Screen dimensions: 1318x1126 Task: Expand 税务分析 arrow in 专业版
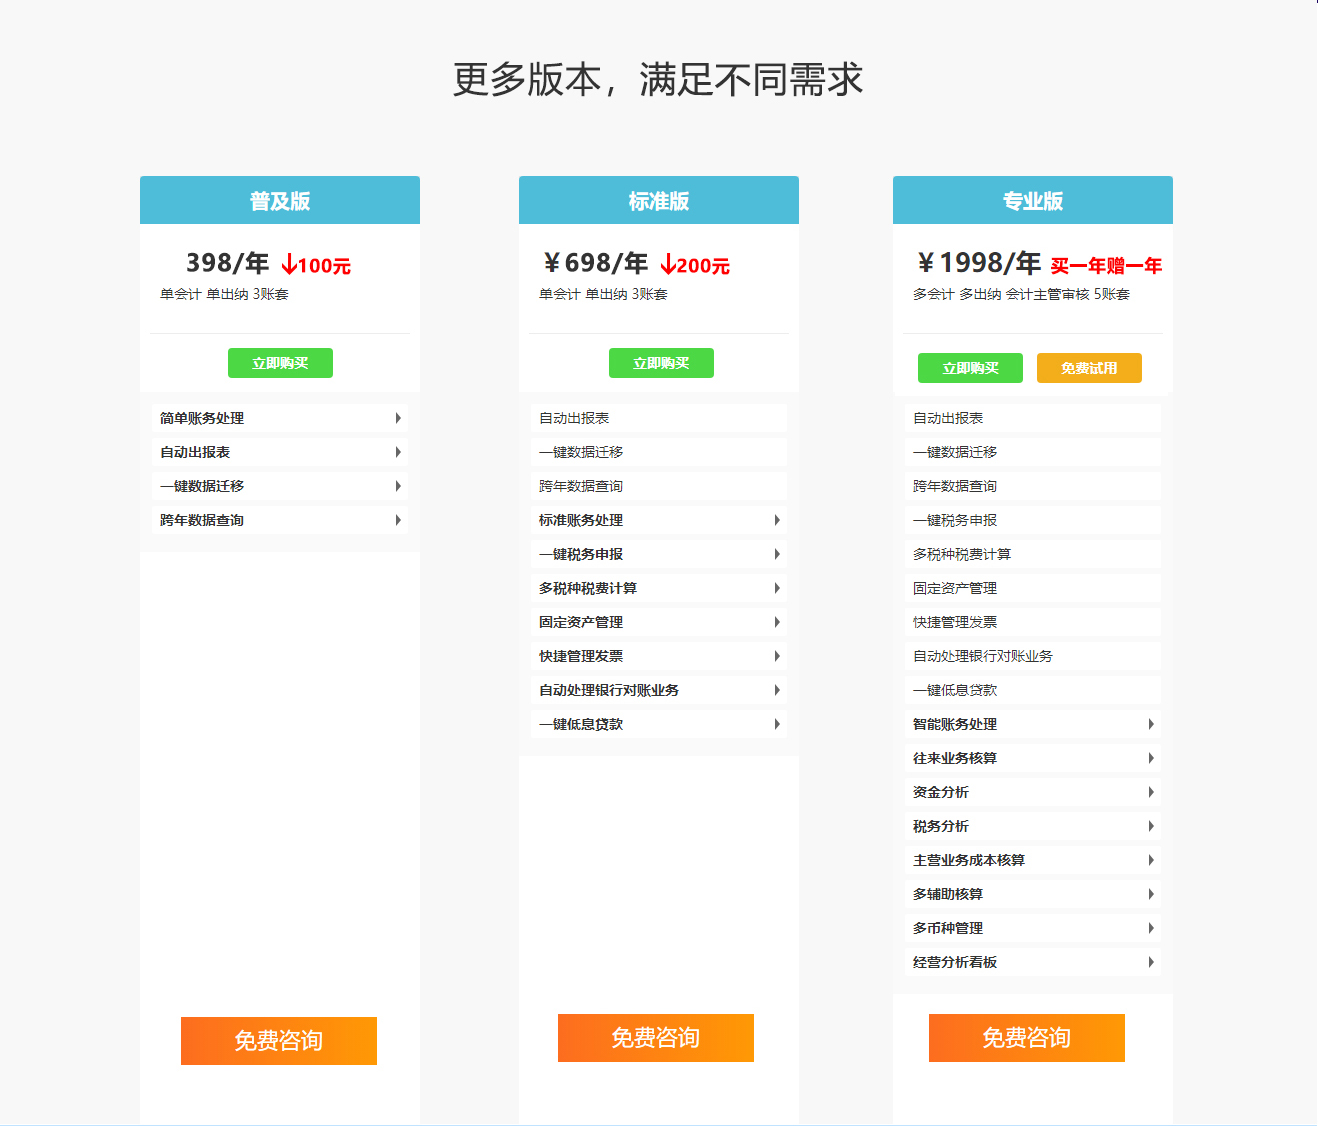pos(1151,826)
